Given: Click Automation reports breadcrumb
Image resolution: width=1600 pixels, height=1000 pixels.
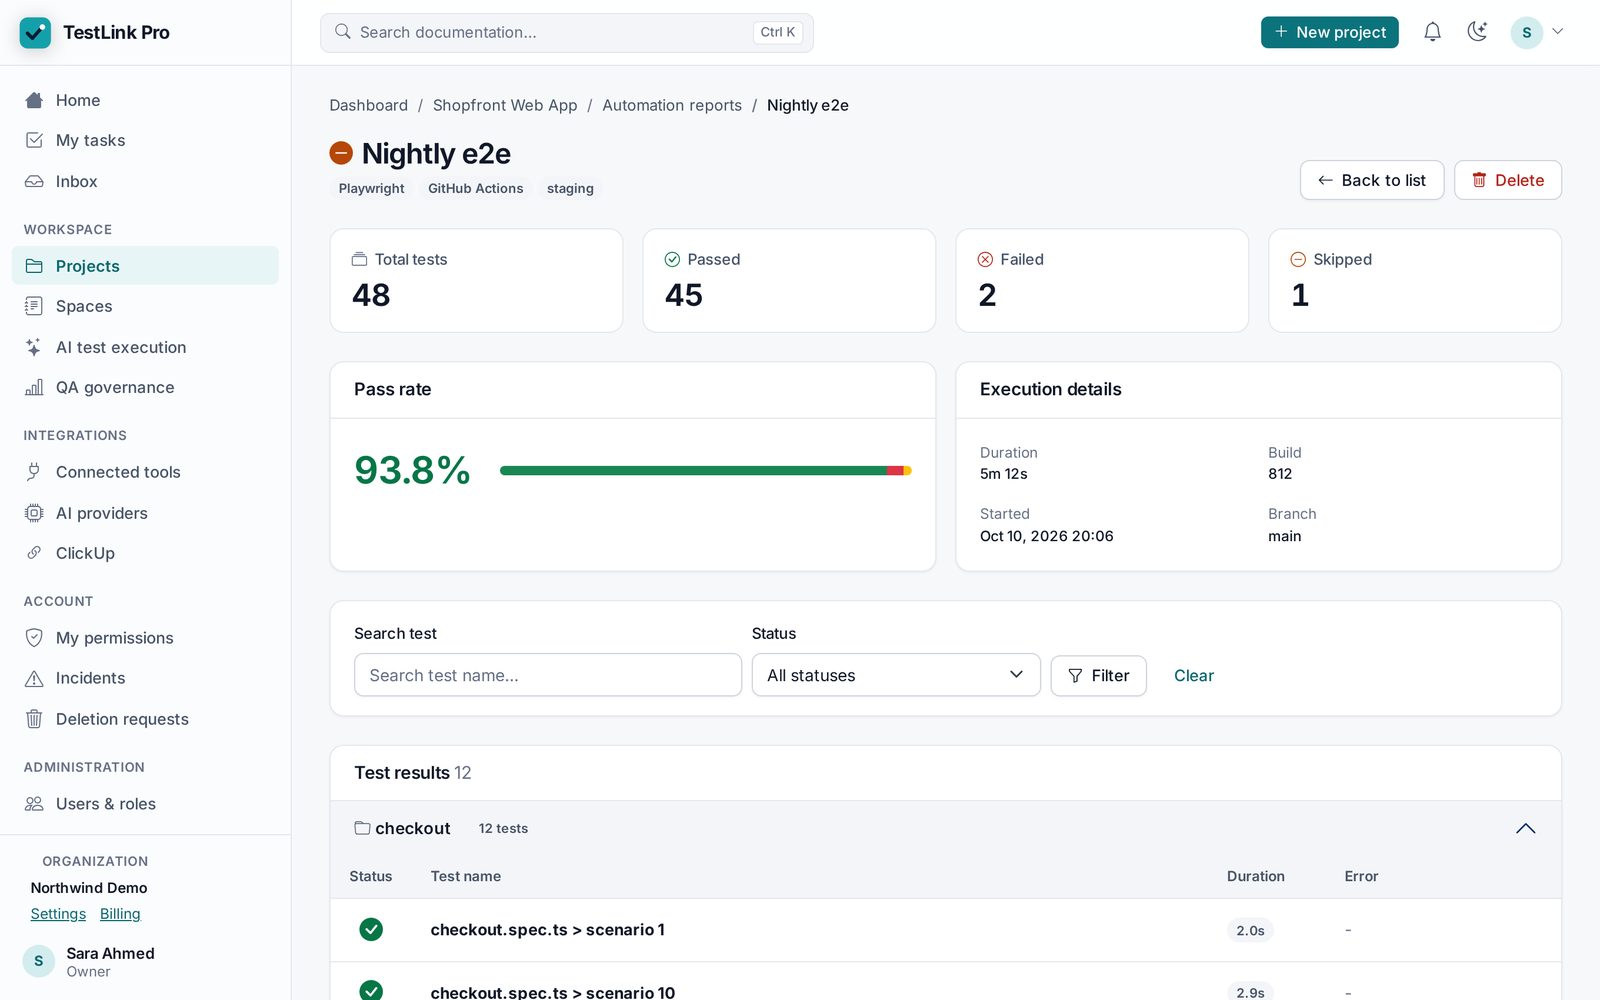Looking at the screenshot, I should pos(672,105).
